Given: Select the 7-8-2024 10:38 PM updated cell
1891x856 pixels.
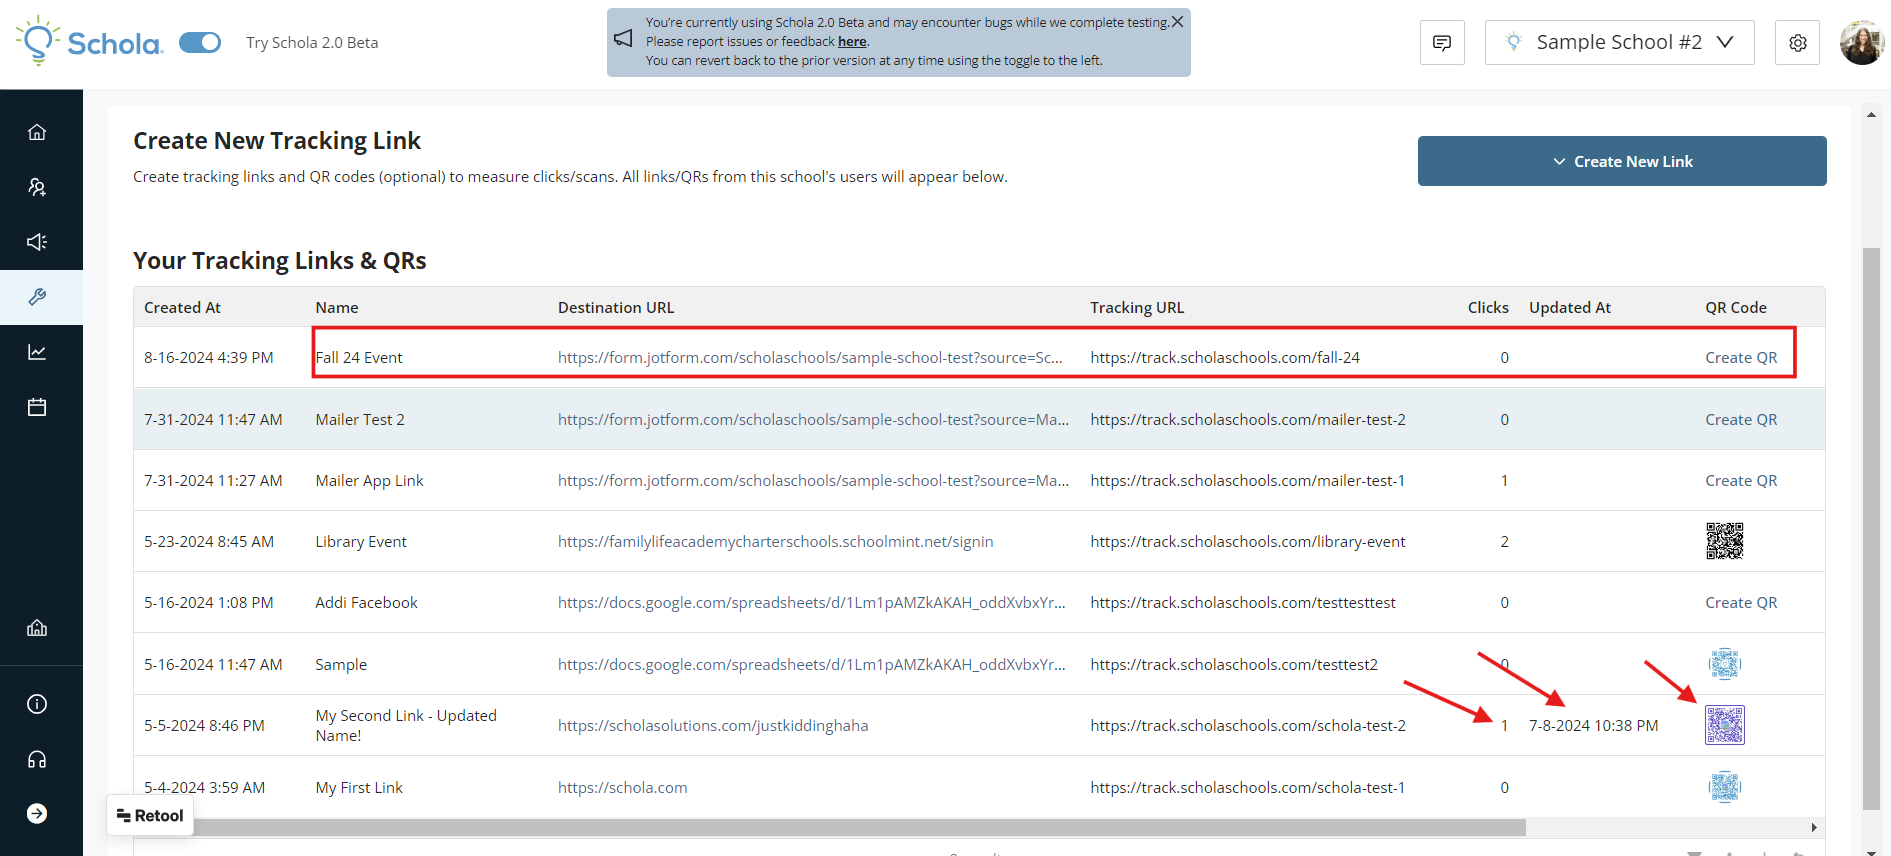Looking at the screenshot, I should (1593, 726).
